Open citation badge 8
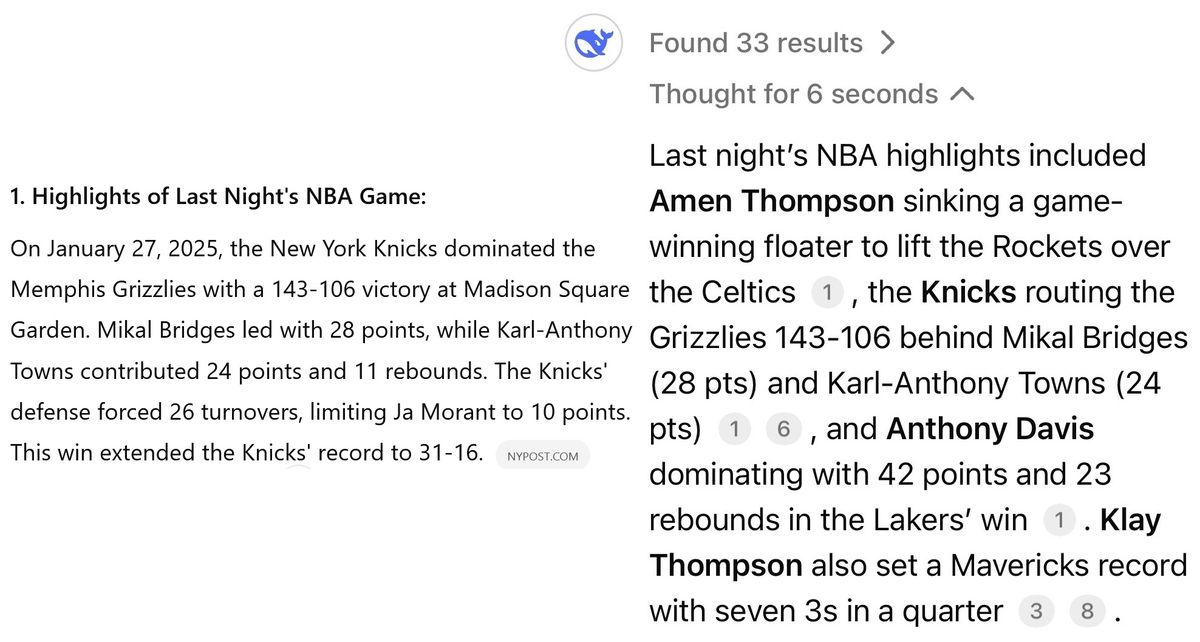This screenshot has width=1200, height=642. [x=1087, y=611]
